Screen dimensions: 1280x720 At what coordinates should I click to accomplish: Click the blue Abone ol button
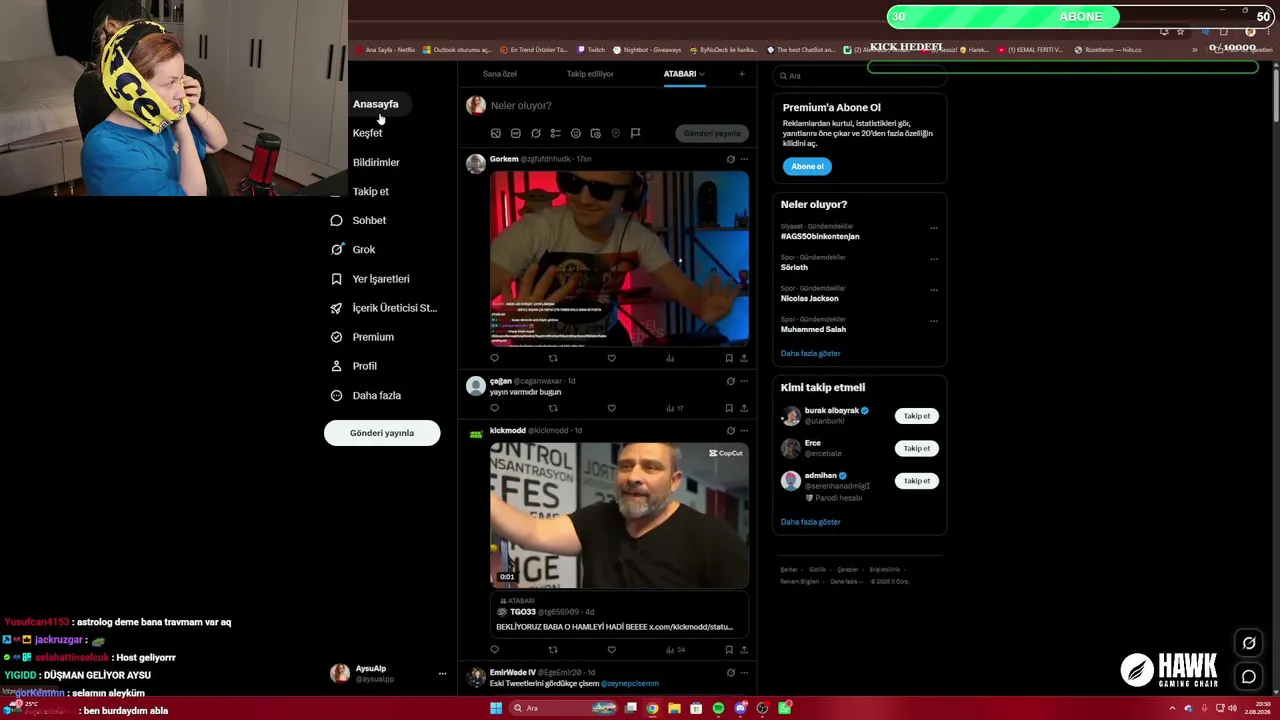(x=807, y=166)
